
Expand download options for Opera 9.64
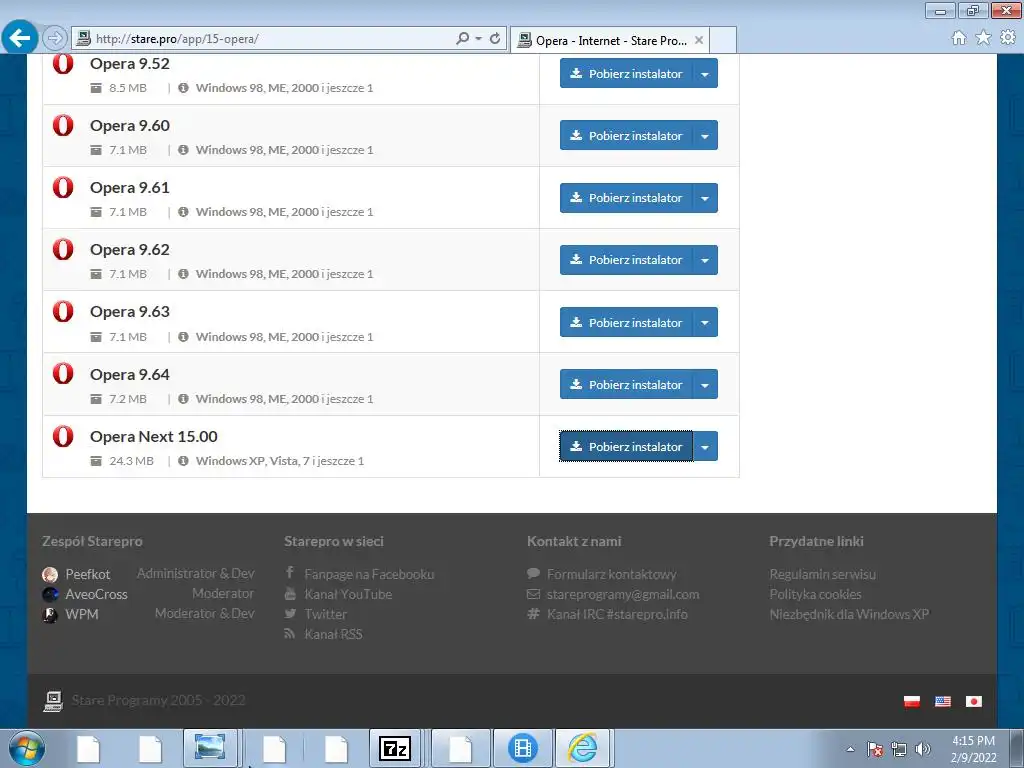pos(705,384)
